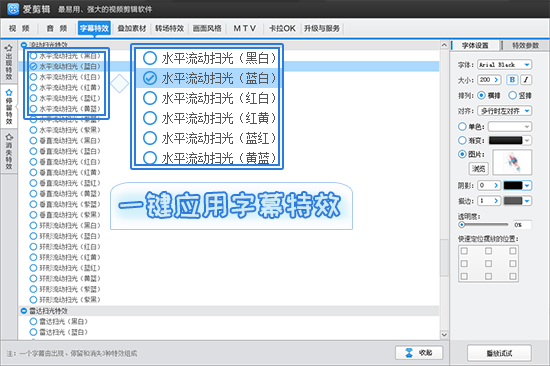Open the 描边 color dropdown arrow
Viewport: 550px width, 366px height.
pos(527,201)
